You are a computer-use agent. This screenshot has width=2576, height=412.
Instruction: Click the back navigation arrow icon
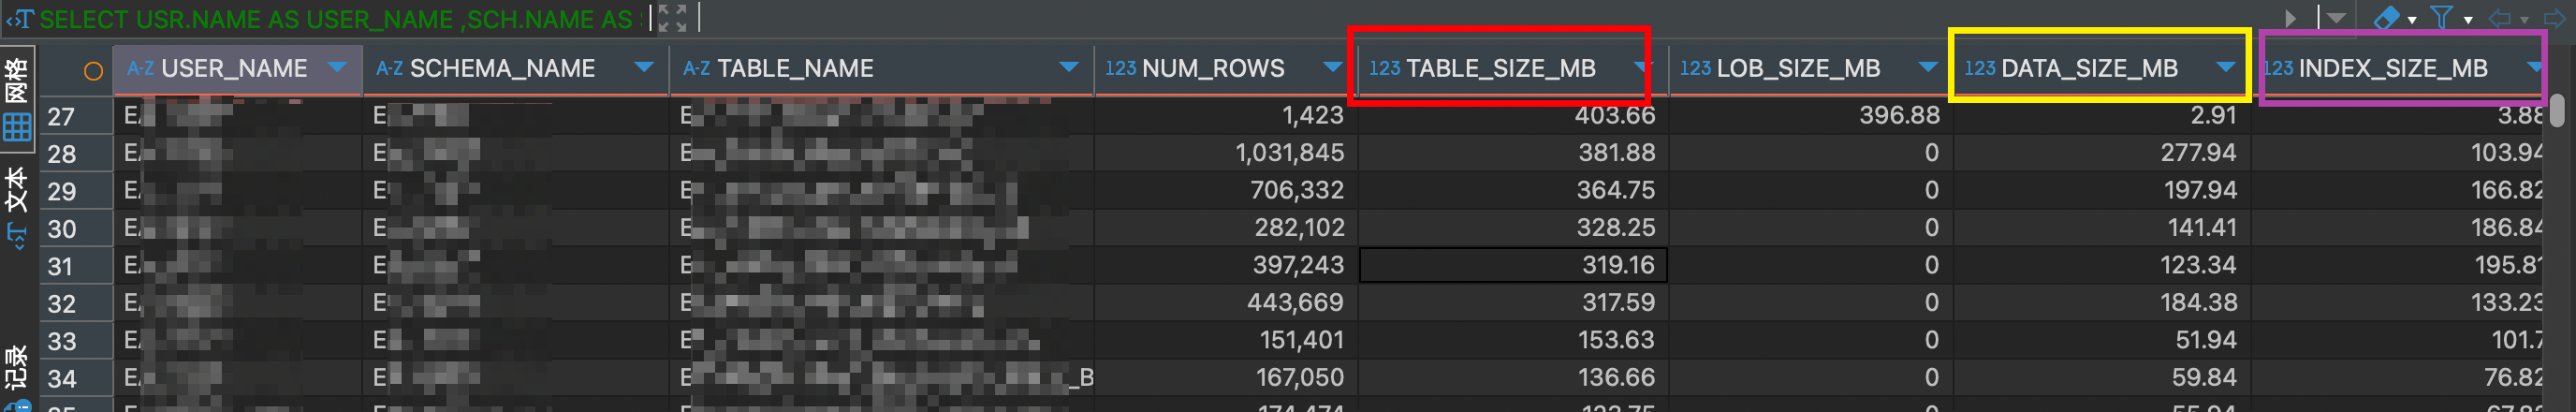pyautogui.click(x=2498, y=17)
